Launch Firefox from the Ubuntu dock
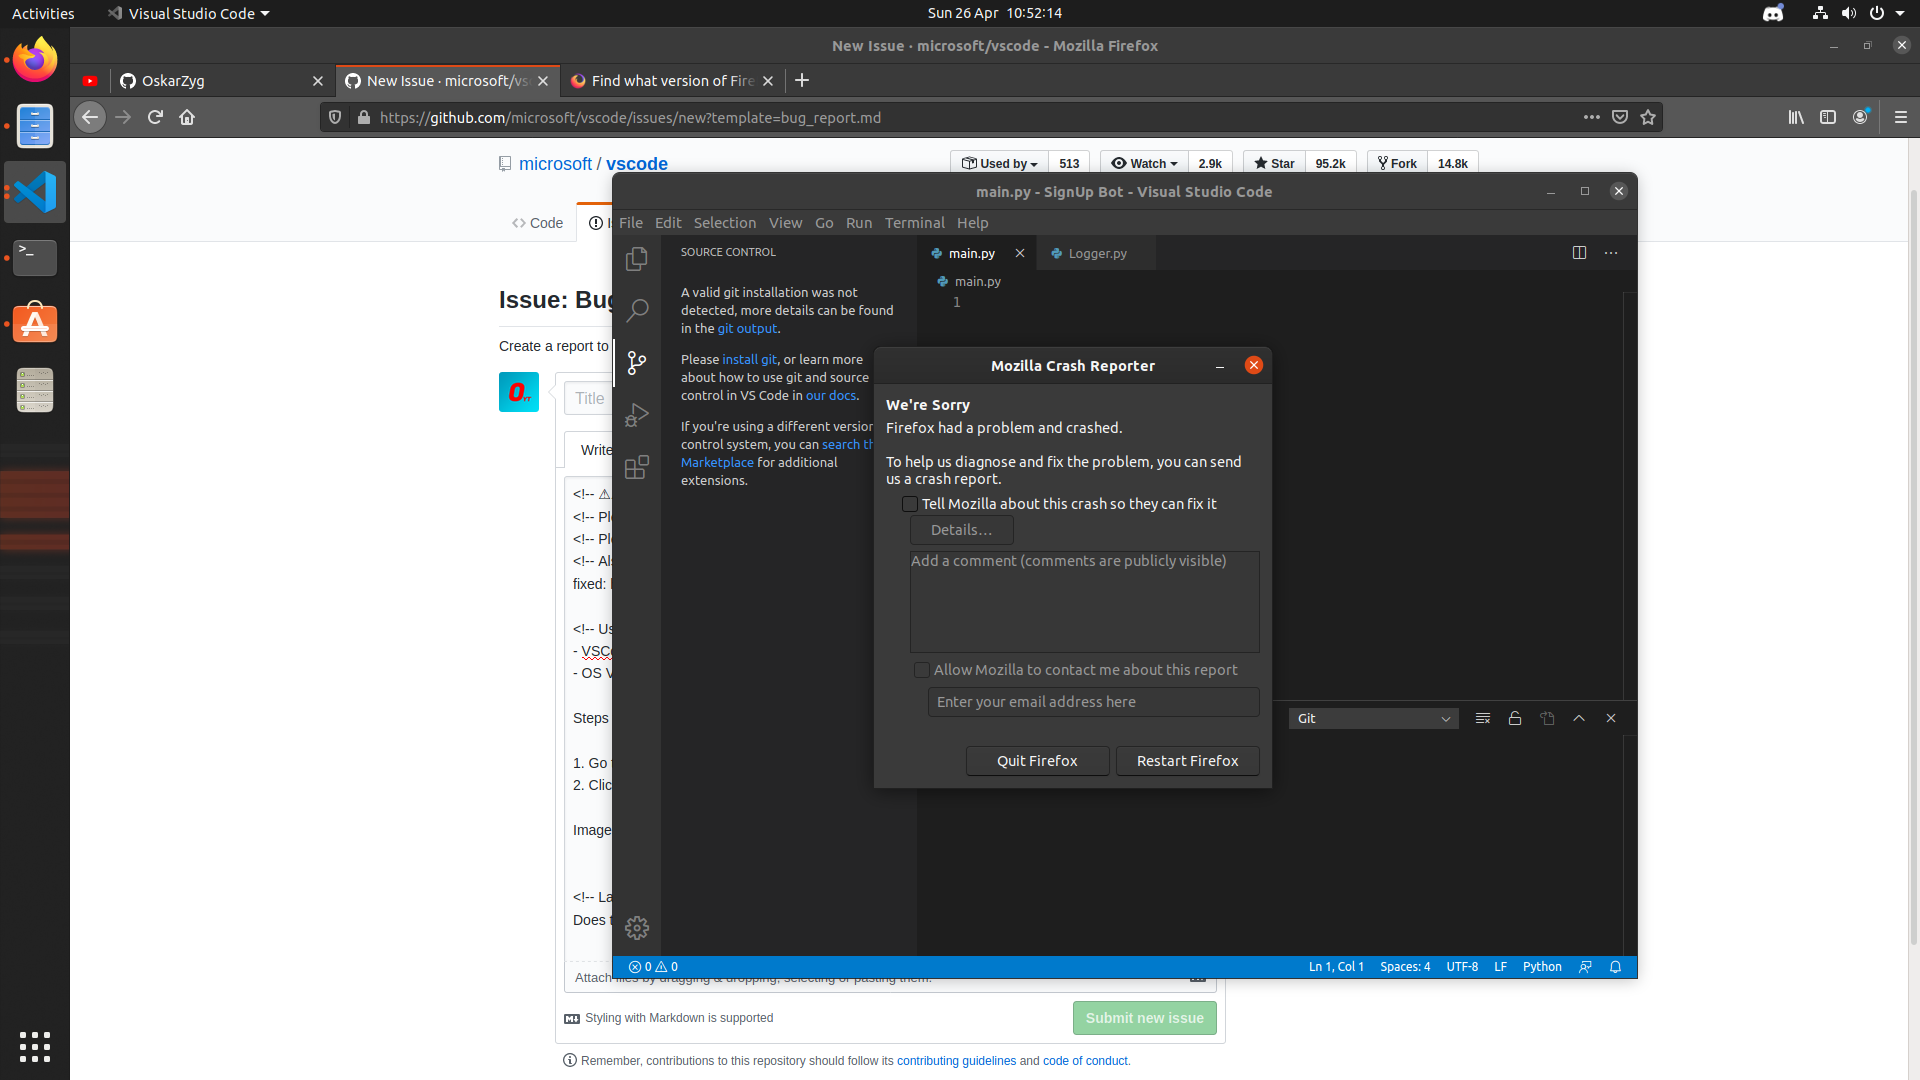Image resolution: width=1920 pixels, height=1080 pixels. [33, 59]
